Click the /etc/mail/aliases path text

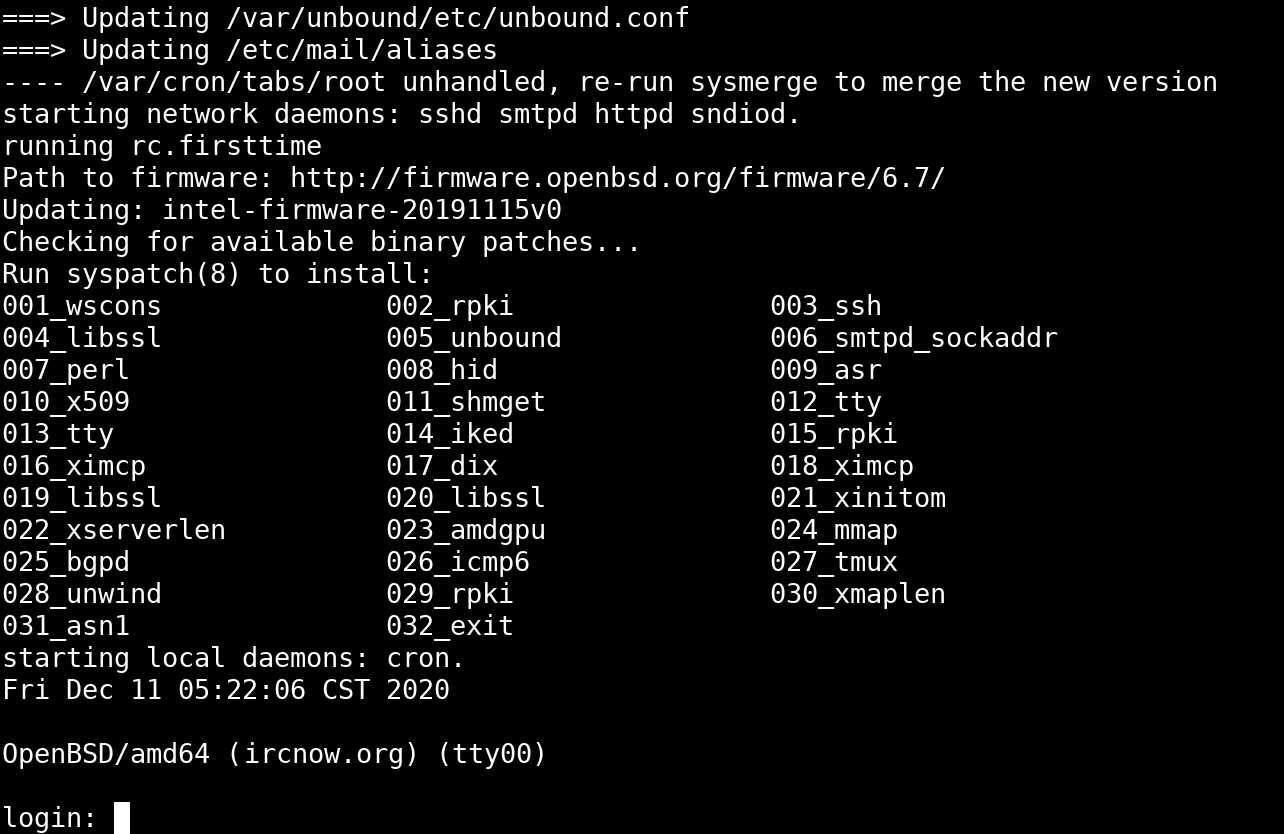coord(362,50)
